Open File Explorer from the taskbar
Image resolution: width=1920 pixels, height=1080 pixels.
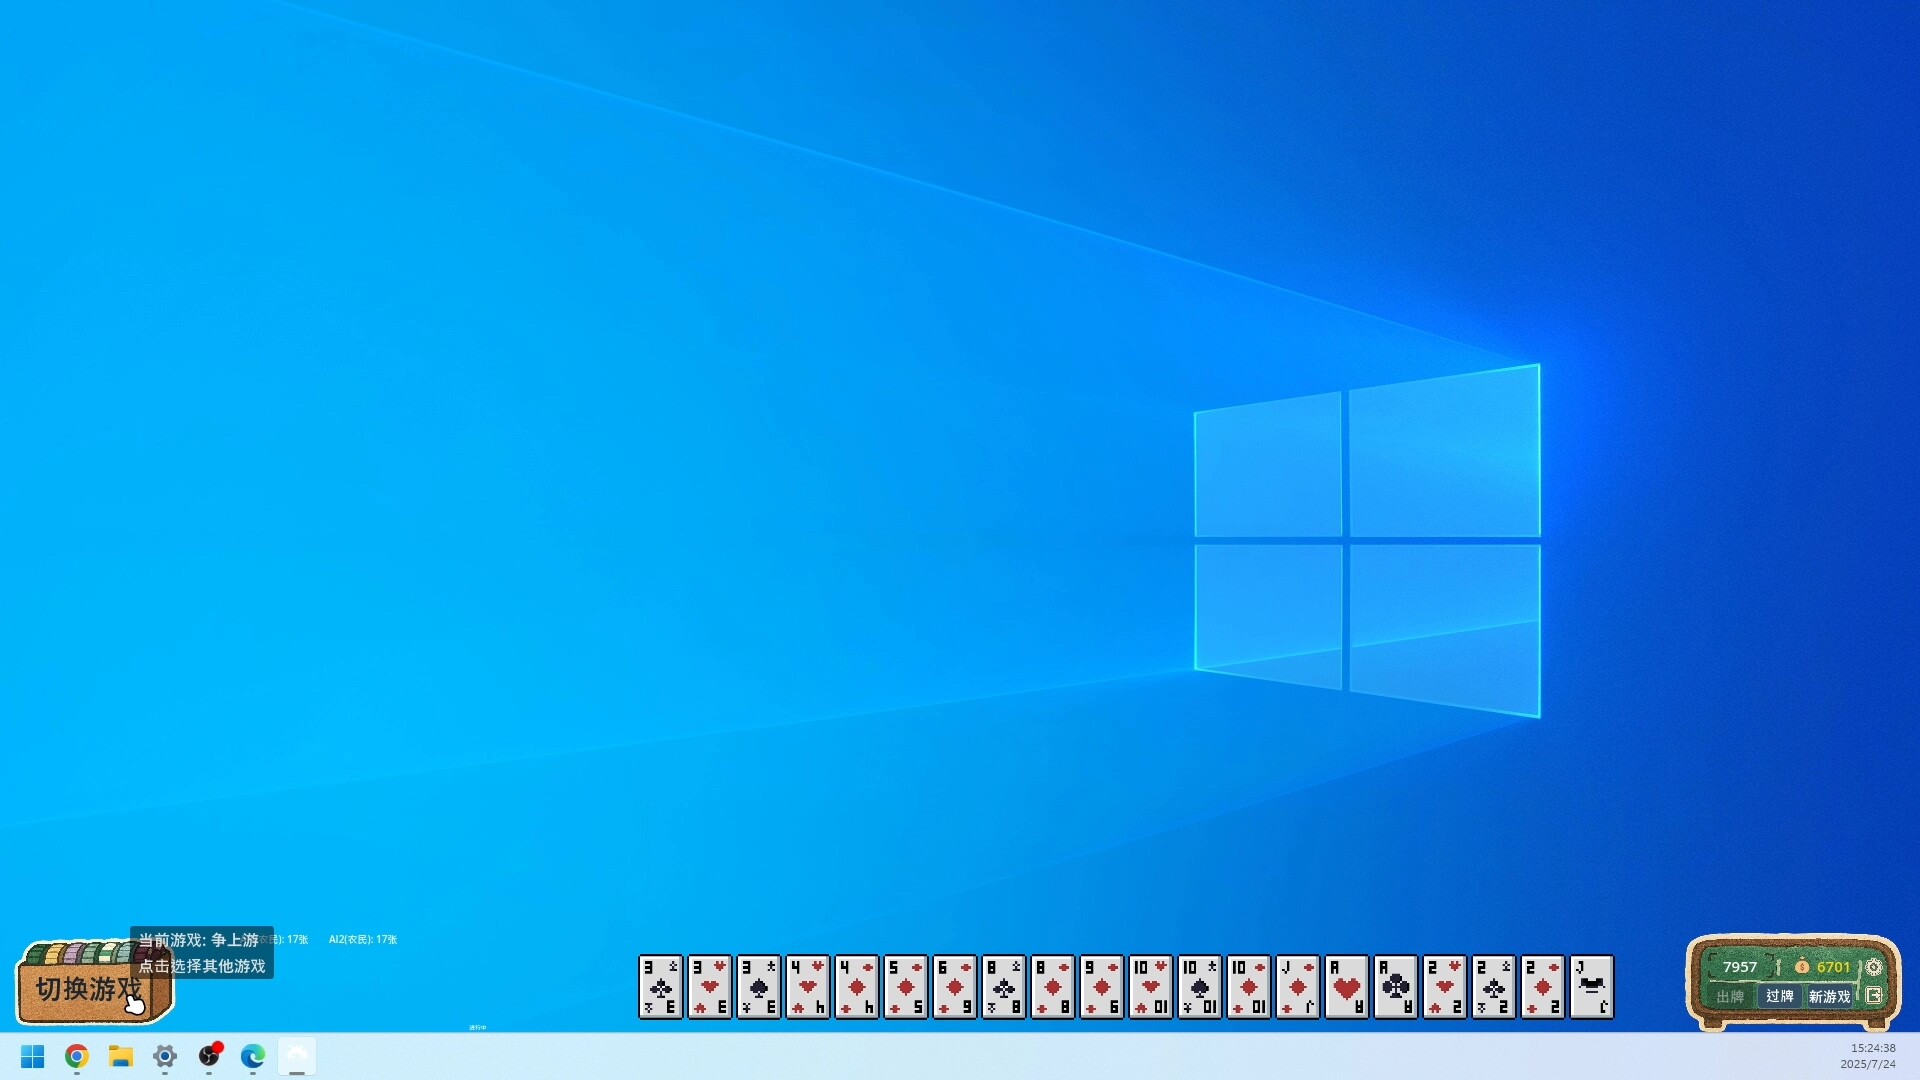tap(120, 1057)
